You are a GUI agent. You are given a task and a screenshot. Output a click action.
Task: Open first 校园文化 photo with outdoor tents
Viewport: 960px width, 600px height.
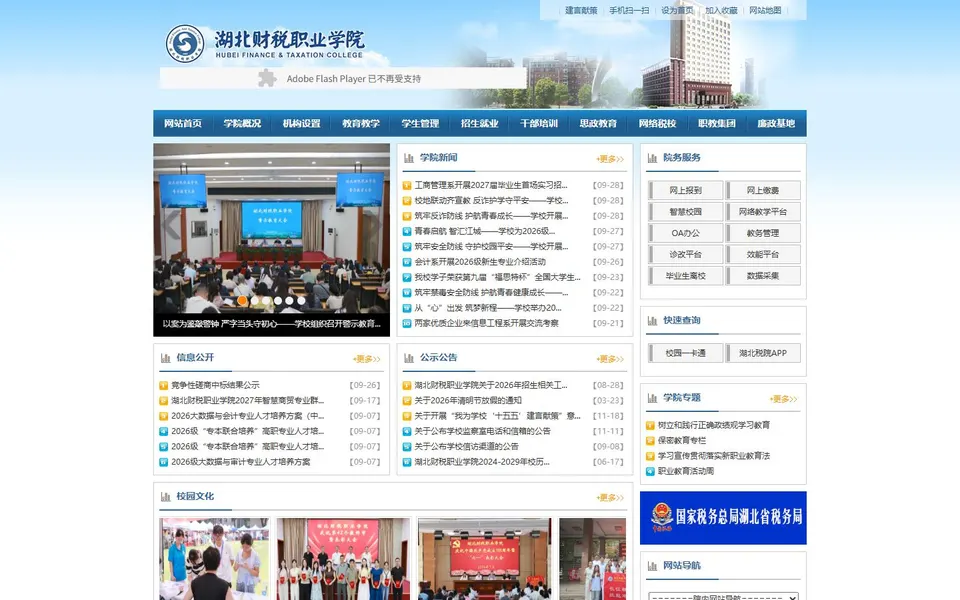pos(214,559)
